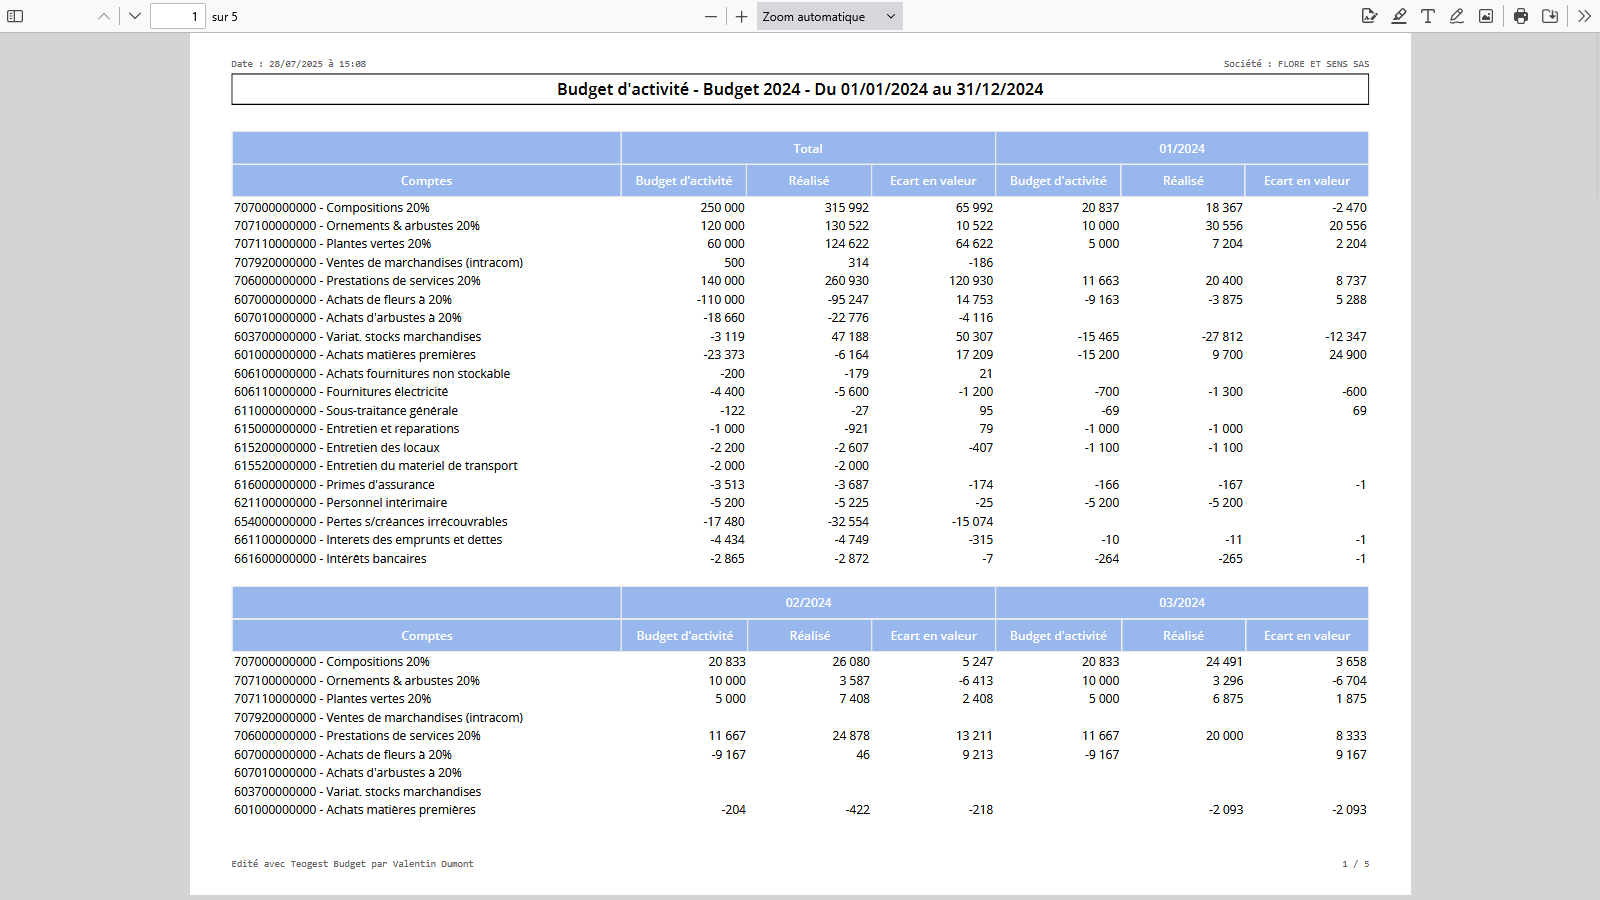Image resolution: width=1600 pixels, height=900 pixels.
Task: Click the Total budget value -110 000
Action: click(720, 300)
